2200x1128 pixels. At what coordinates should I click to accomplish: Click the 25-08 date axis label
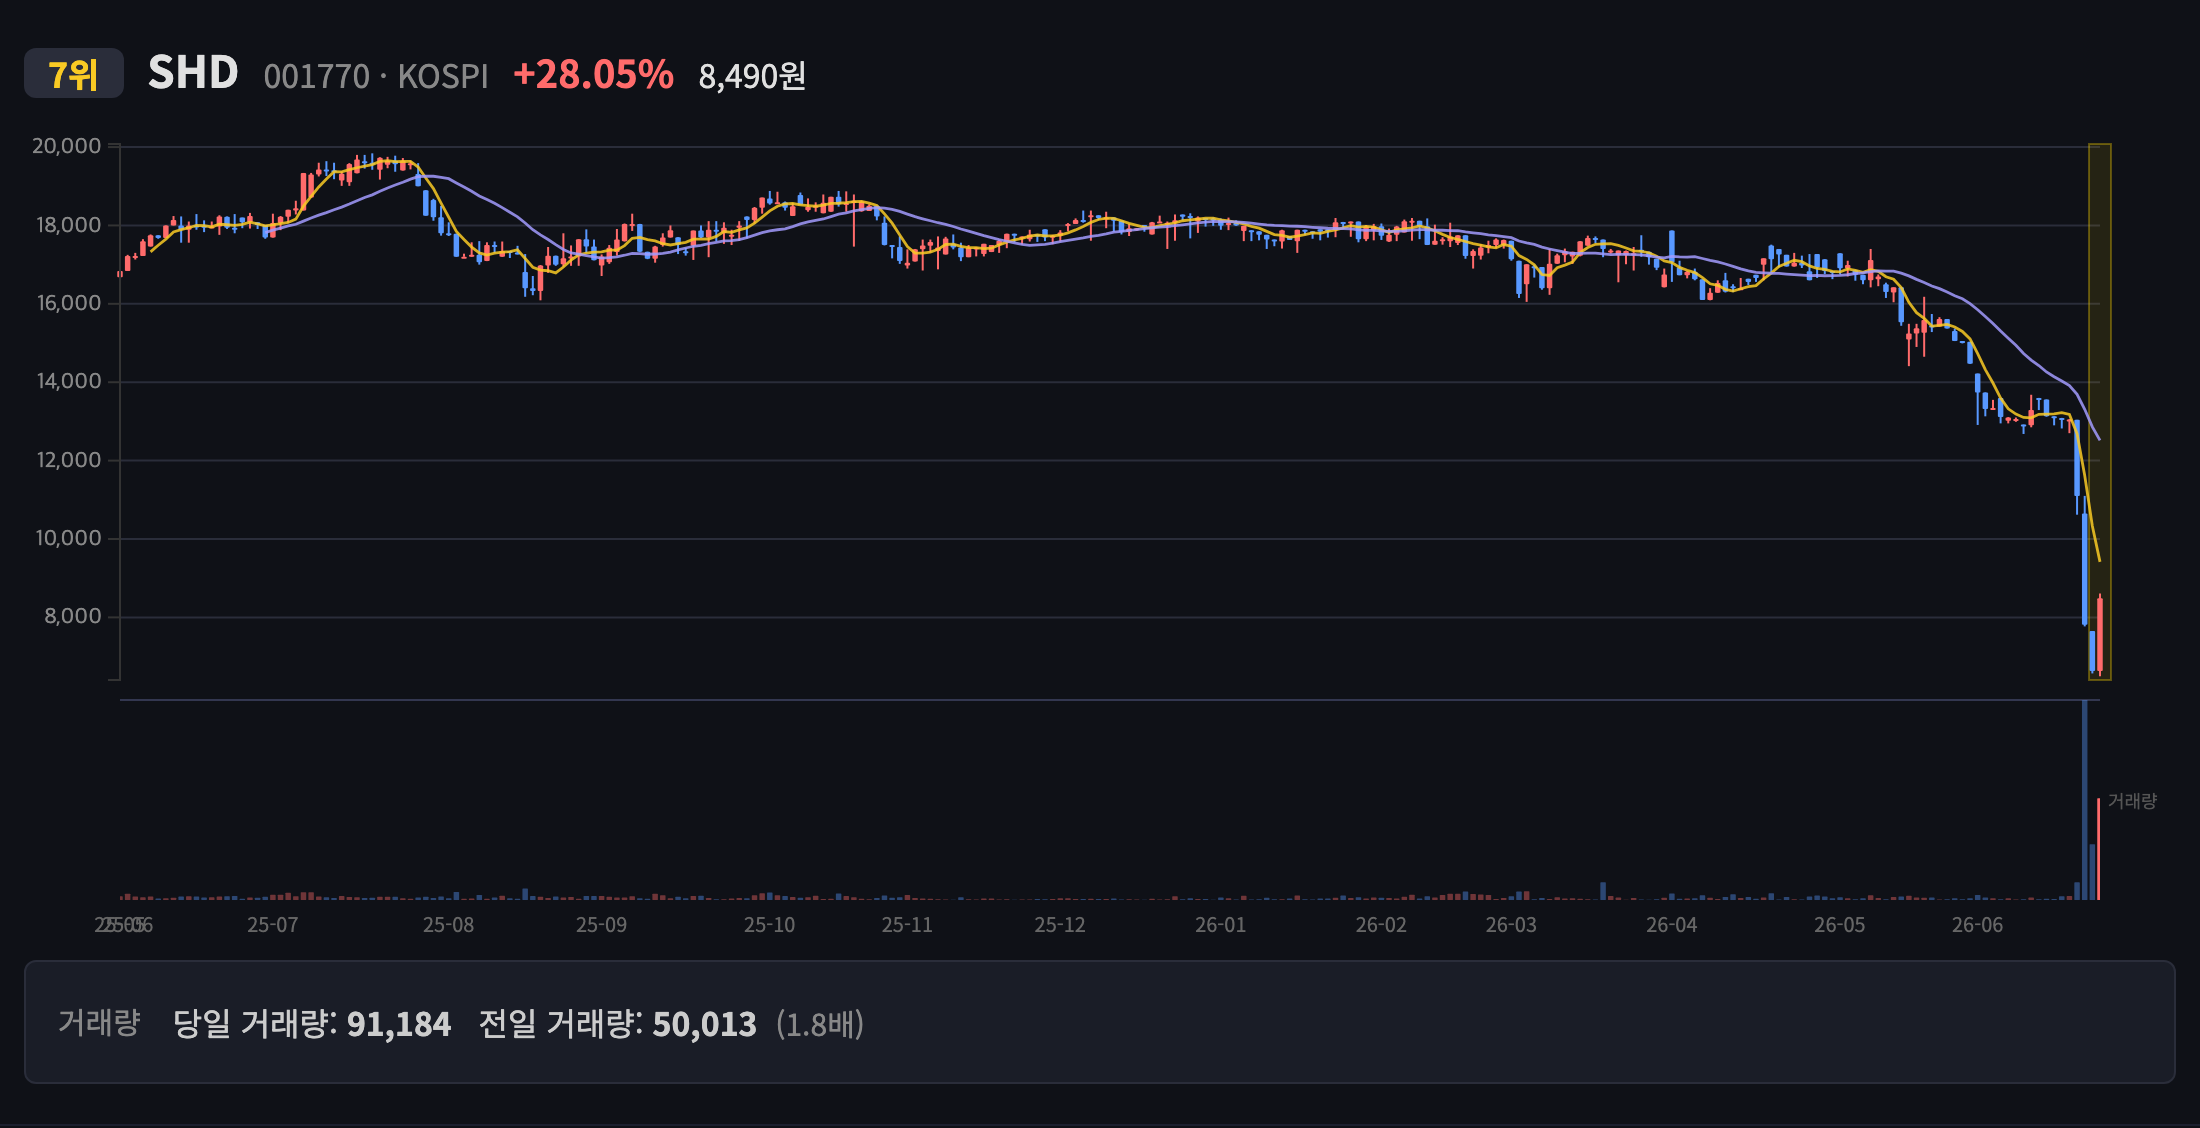[448, 925]
